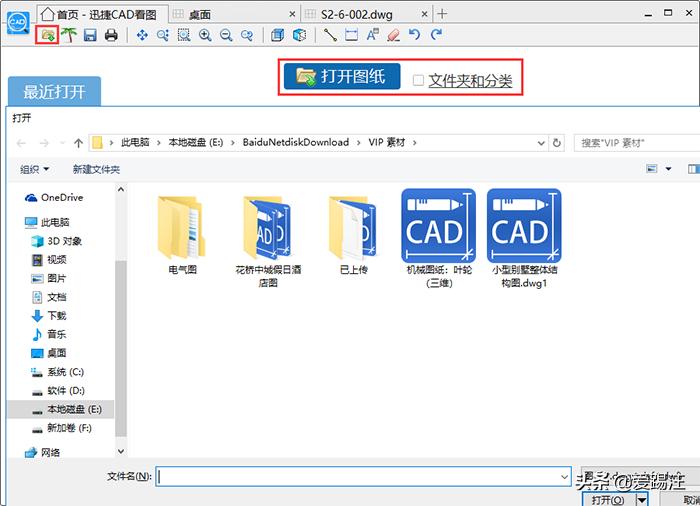Tick the 文件夹和分类 checkbox
This screenshot has width=700, height=506.
point(418,80)
